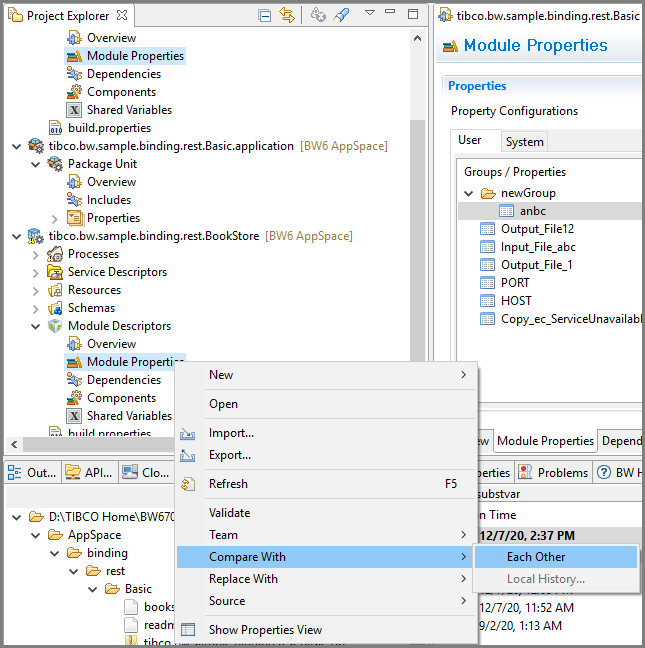Collapse tibco.bw.sample.binding.rest.BookStore project
Image resolution: width=645 pixels, height=648 pixels.
tap(17, 236)
